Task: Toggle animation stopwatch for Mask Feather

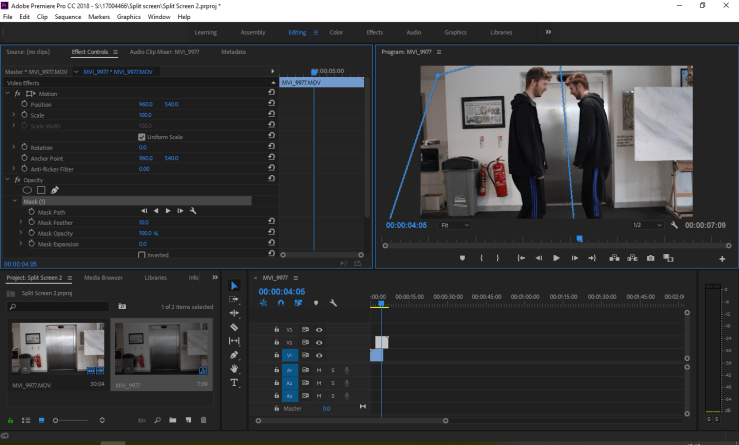Action: pos(32,222)
